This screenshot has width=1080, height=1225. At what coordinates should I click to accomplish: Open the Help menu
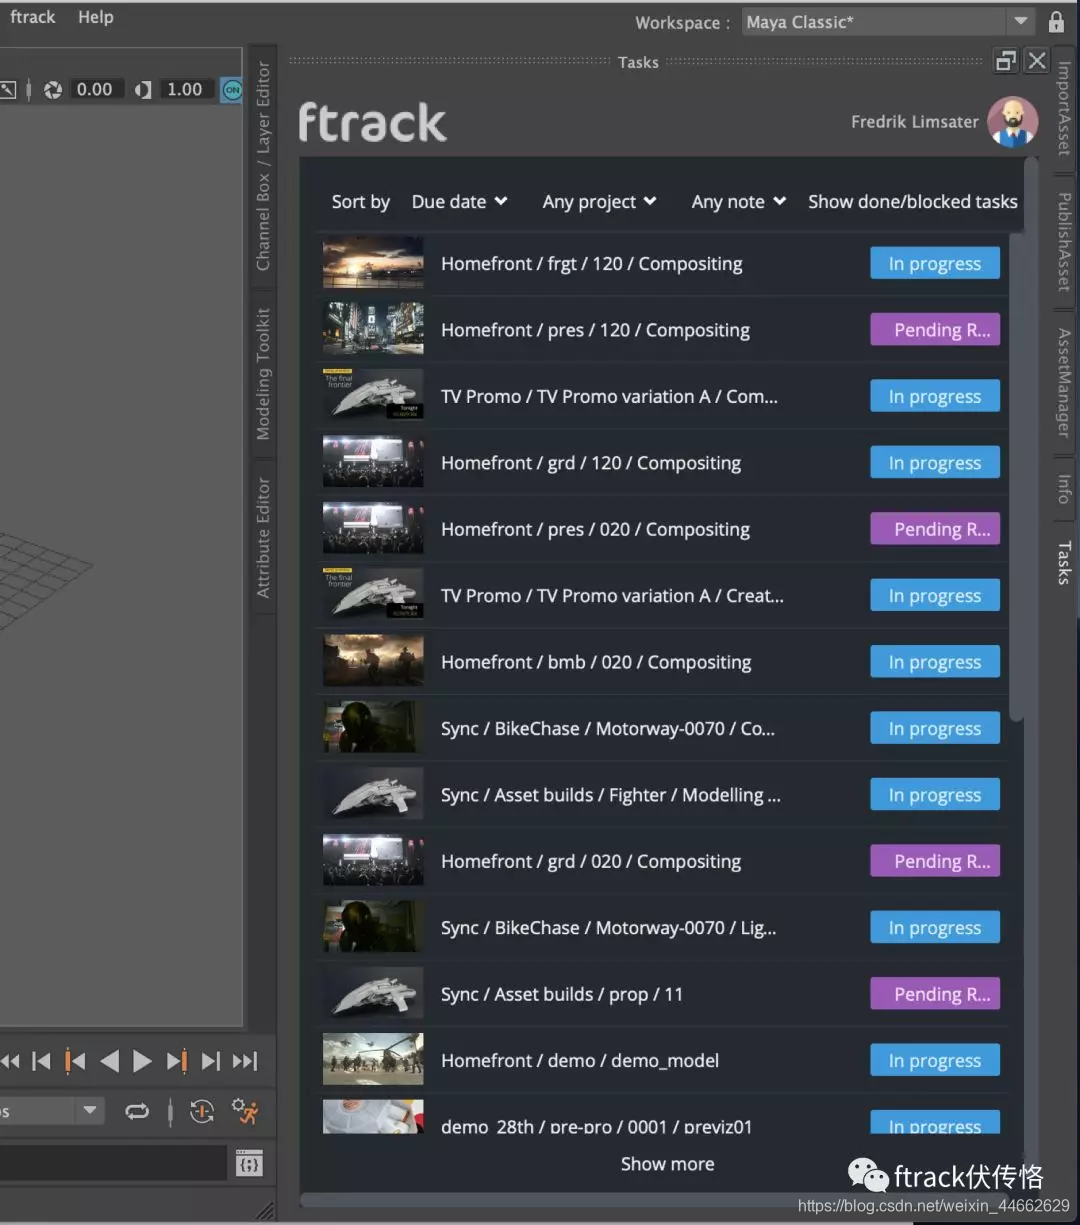click(x=96, y=17)
